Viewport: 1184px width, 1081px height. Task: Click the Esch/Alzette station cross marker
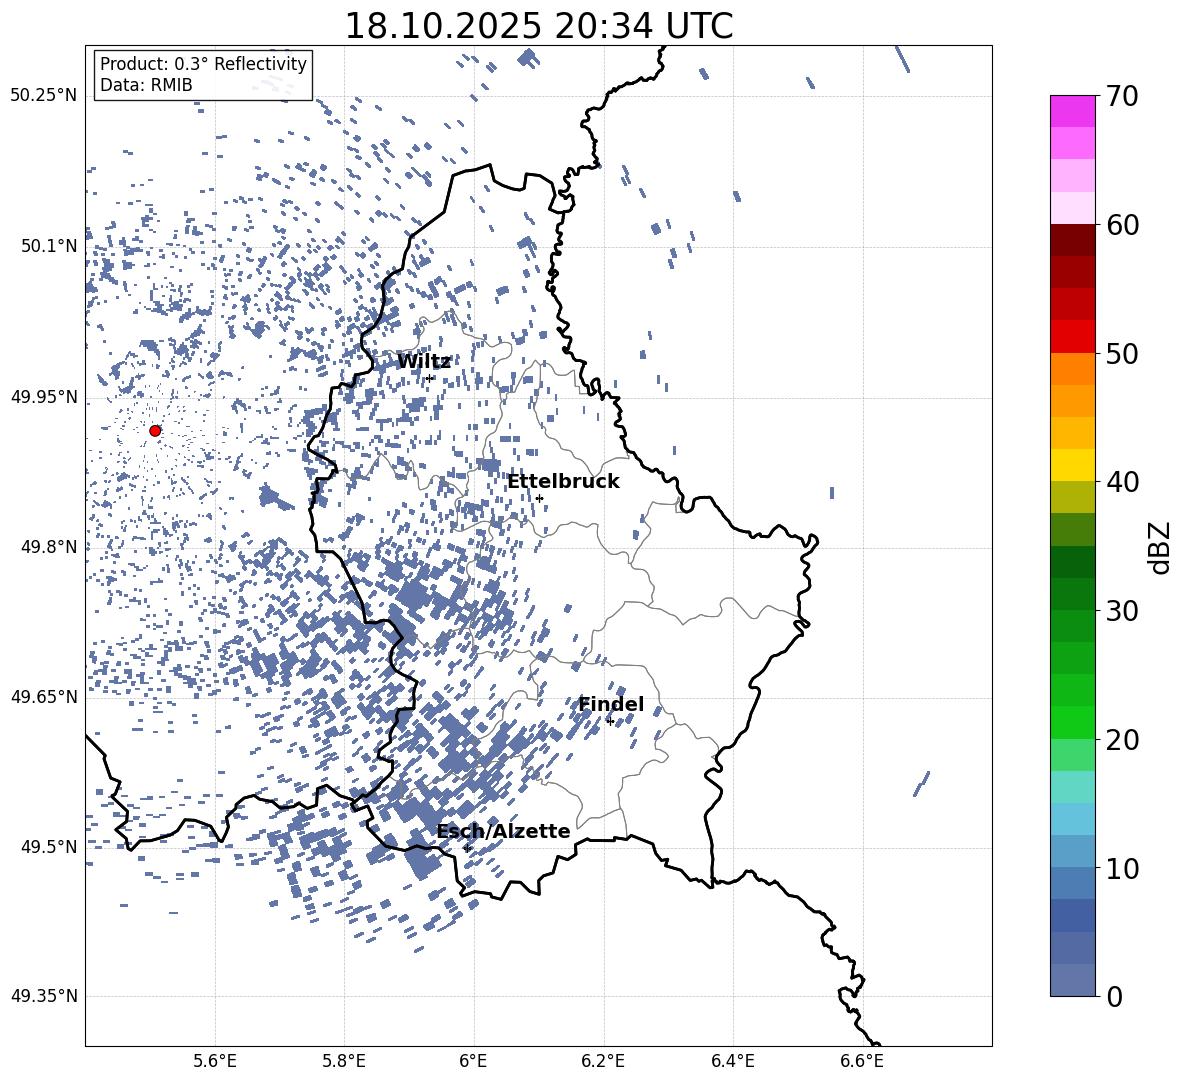[467, 848]
